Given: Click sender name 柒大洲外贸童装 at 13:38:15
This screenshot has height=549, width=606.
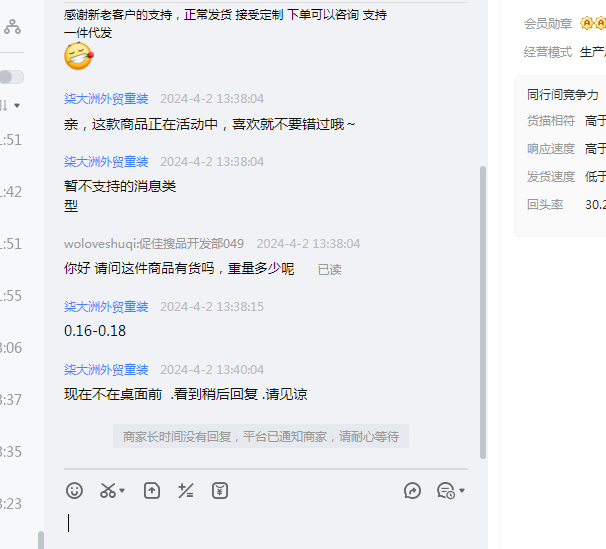Looking at the screenshot, I should coord(106,306).
